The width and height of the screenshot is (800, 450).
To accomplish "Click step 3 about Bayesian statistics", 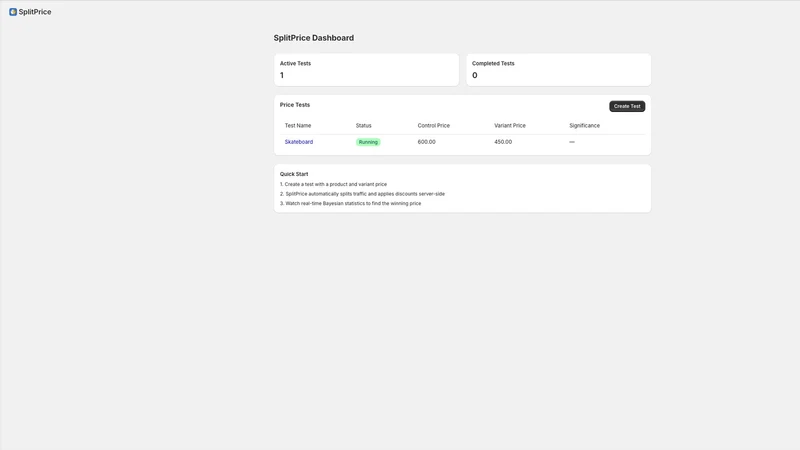I will [351, 203].
